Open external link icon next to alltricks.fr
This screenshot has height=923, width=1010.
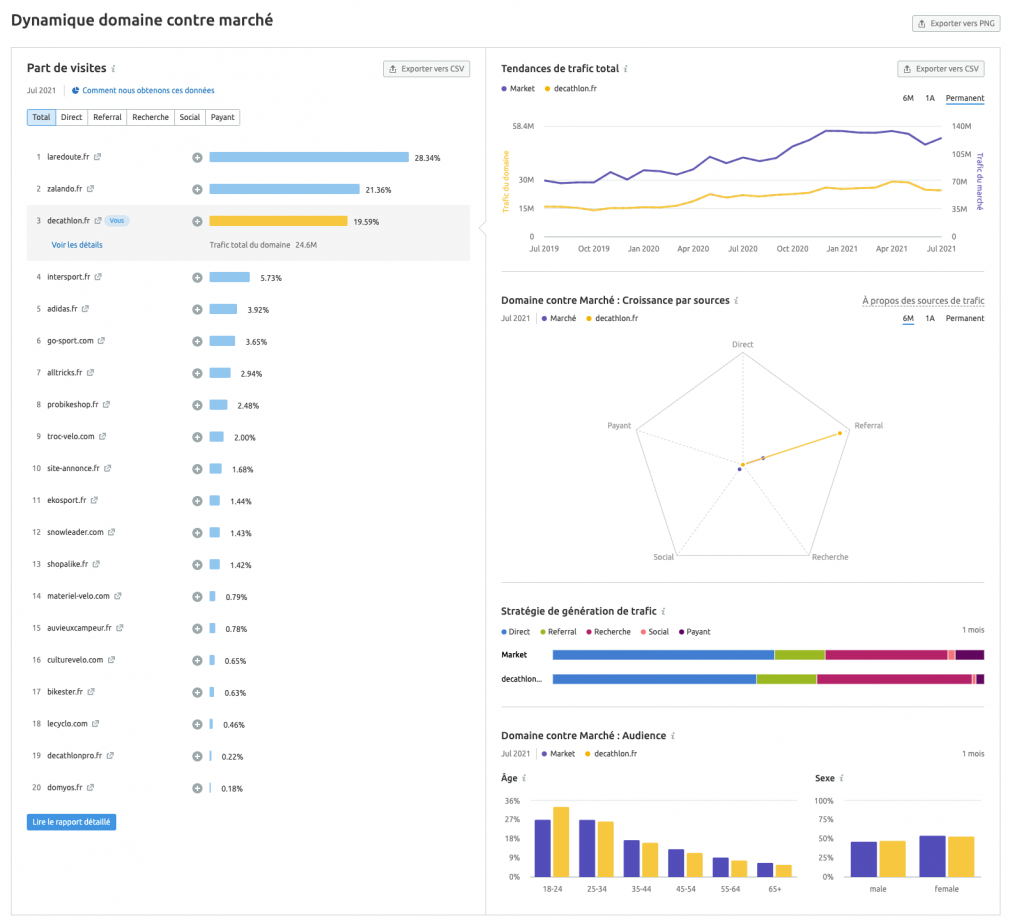pyautogui.click(x=90, y=372)
